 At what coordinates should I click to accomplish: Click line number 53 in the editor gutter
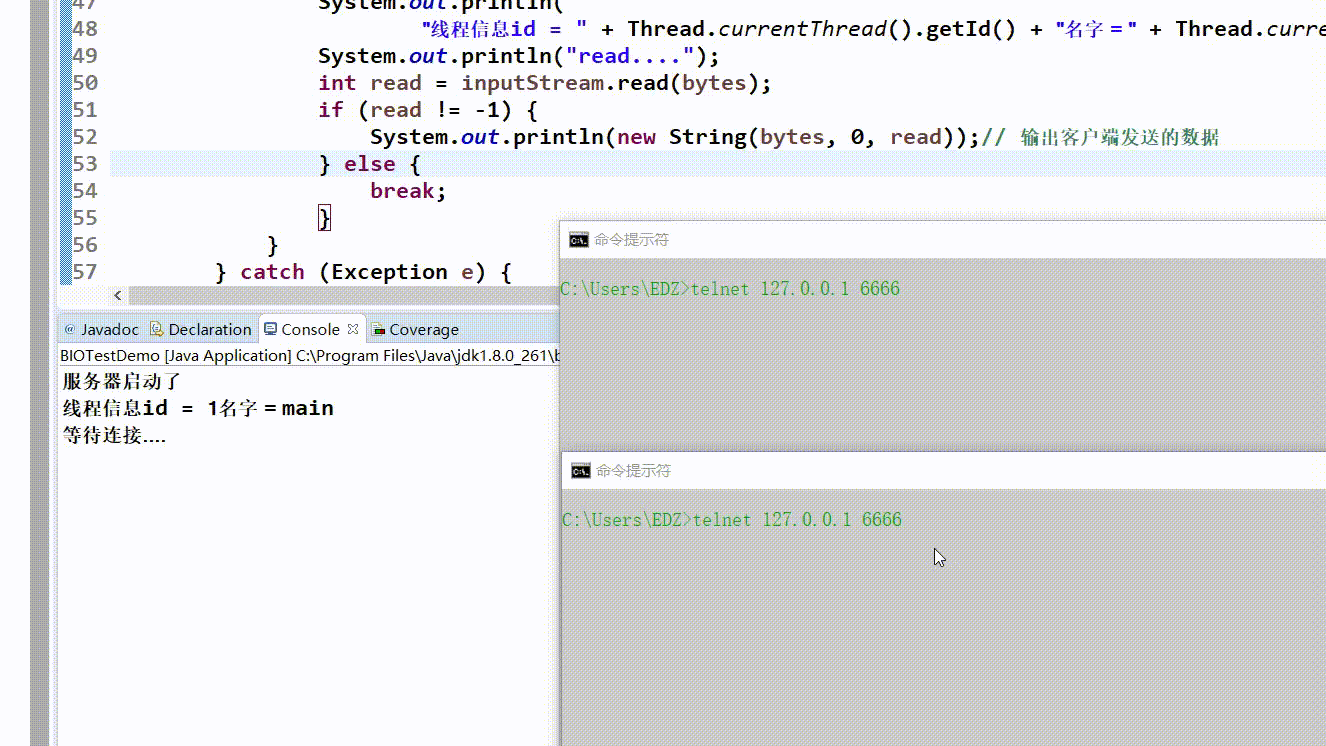coord(85,164)
